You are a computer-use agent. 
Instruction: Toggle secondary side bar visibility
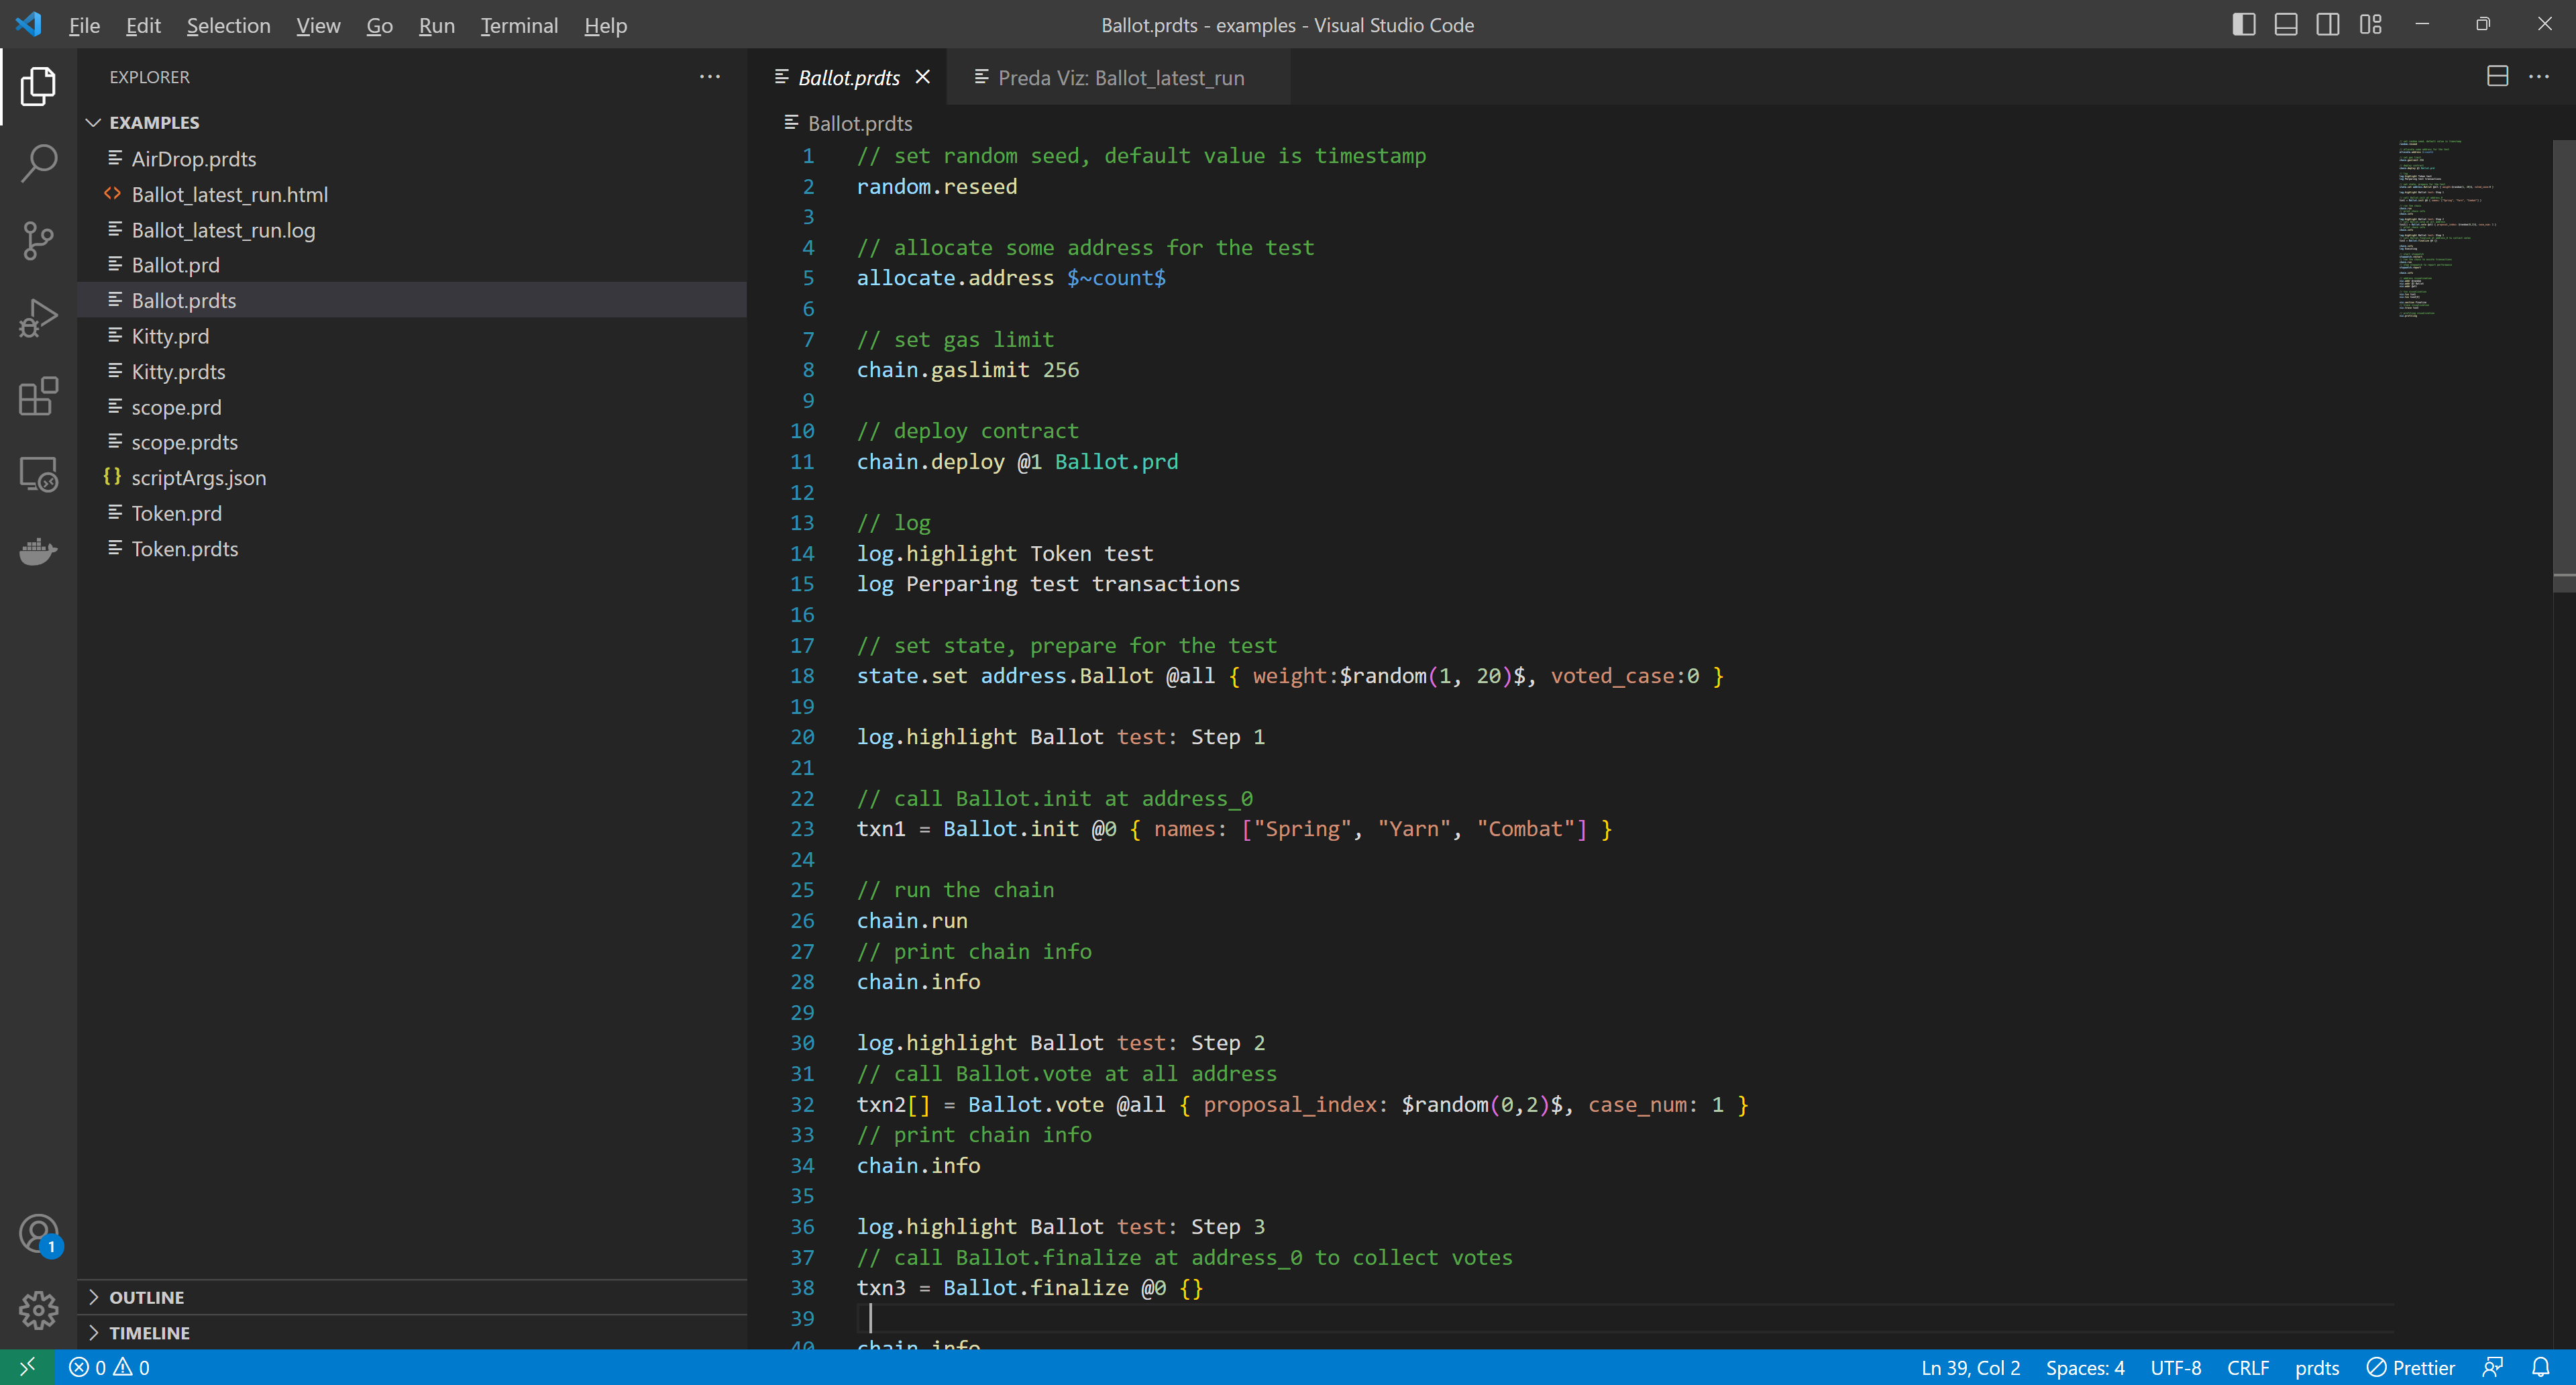pyautogui.click(x=2327, y=24)
